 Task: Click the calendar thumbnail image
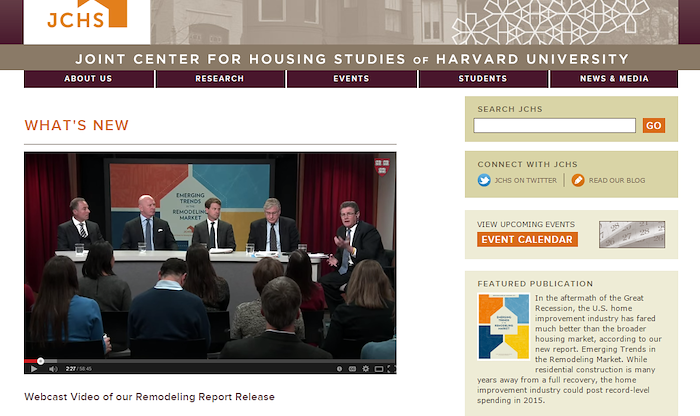pos(632,234)
